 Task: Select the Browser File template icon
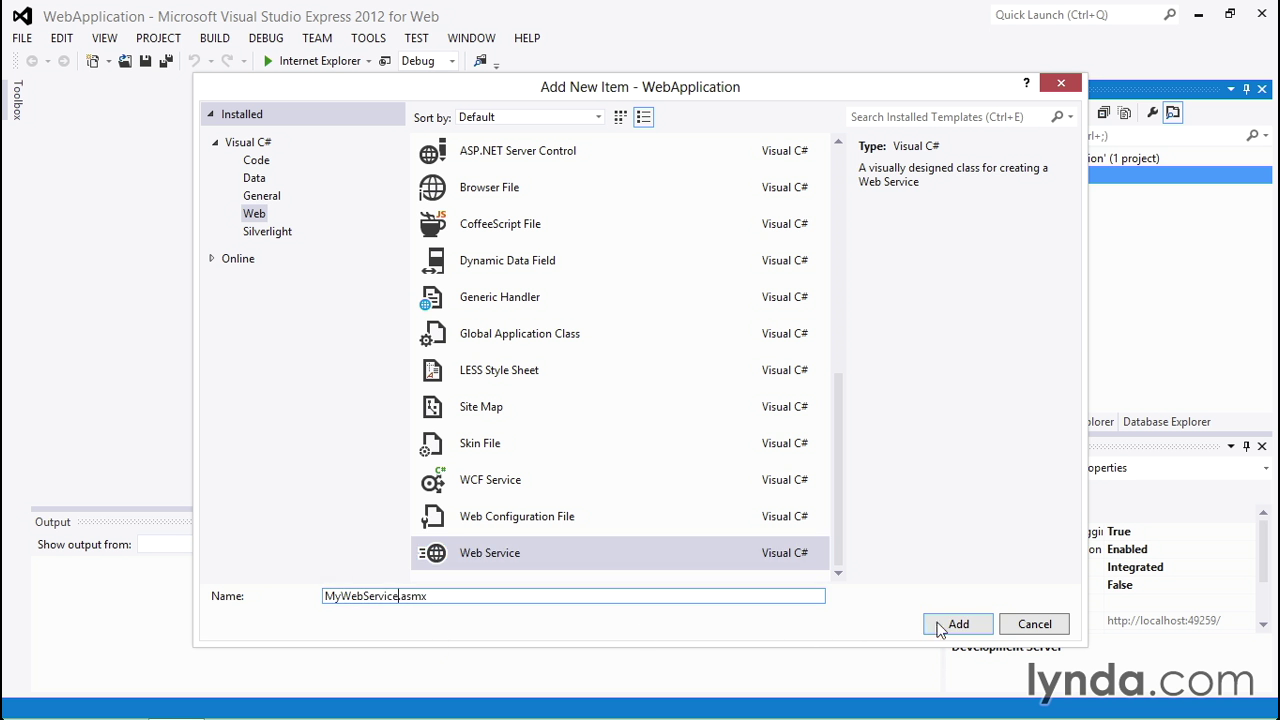(x=432, y=187)
